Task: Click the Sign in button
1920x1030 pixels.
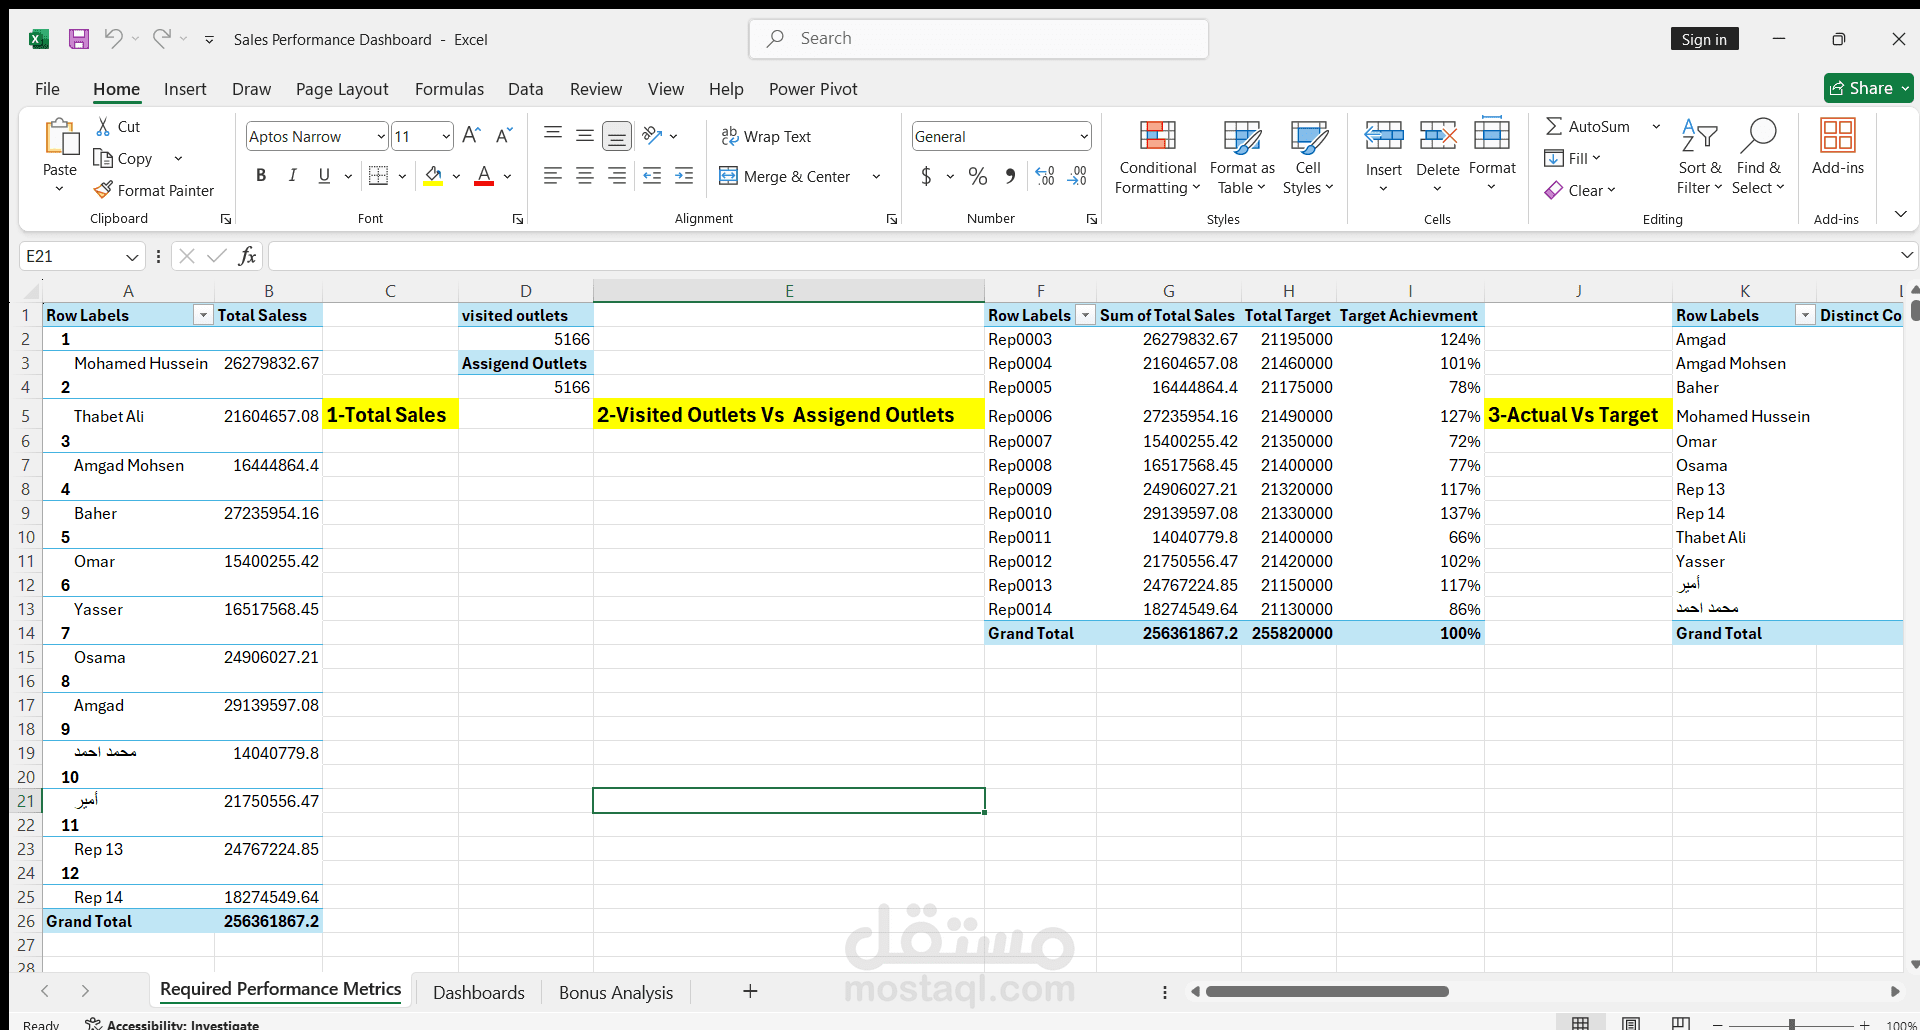Action: (1704, 39)
